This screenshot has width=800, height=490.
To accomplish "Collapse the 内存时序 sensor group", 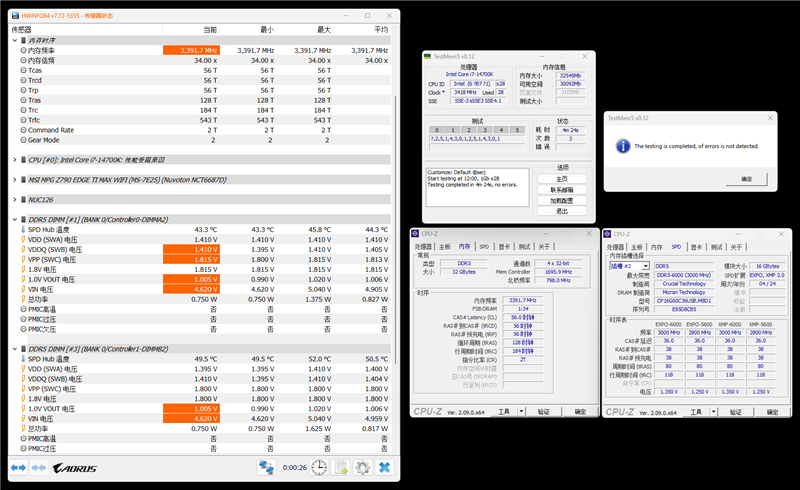I will [15, 40].
